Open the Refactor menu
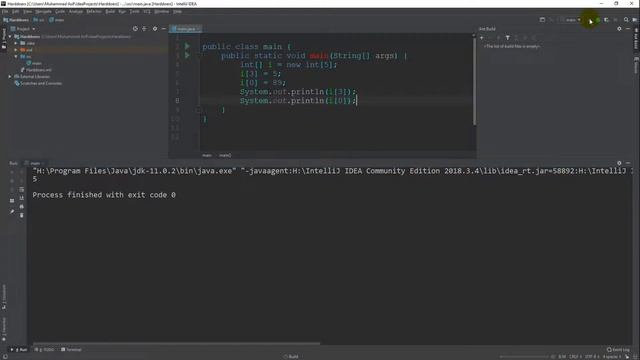Viewport: 640px width, 360px height. click(x=94, y=11)
